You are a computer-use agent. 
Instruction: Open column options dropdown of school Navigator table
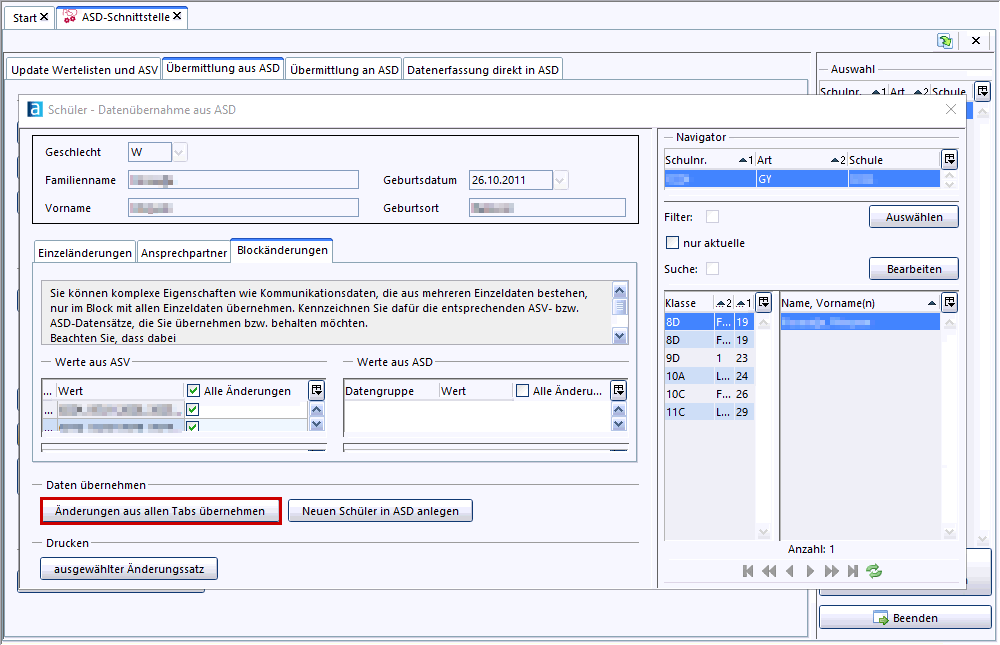click(x=949, y=159)
